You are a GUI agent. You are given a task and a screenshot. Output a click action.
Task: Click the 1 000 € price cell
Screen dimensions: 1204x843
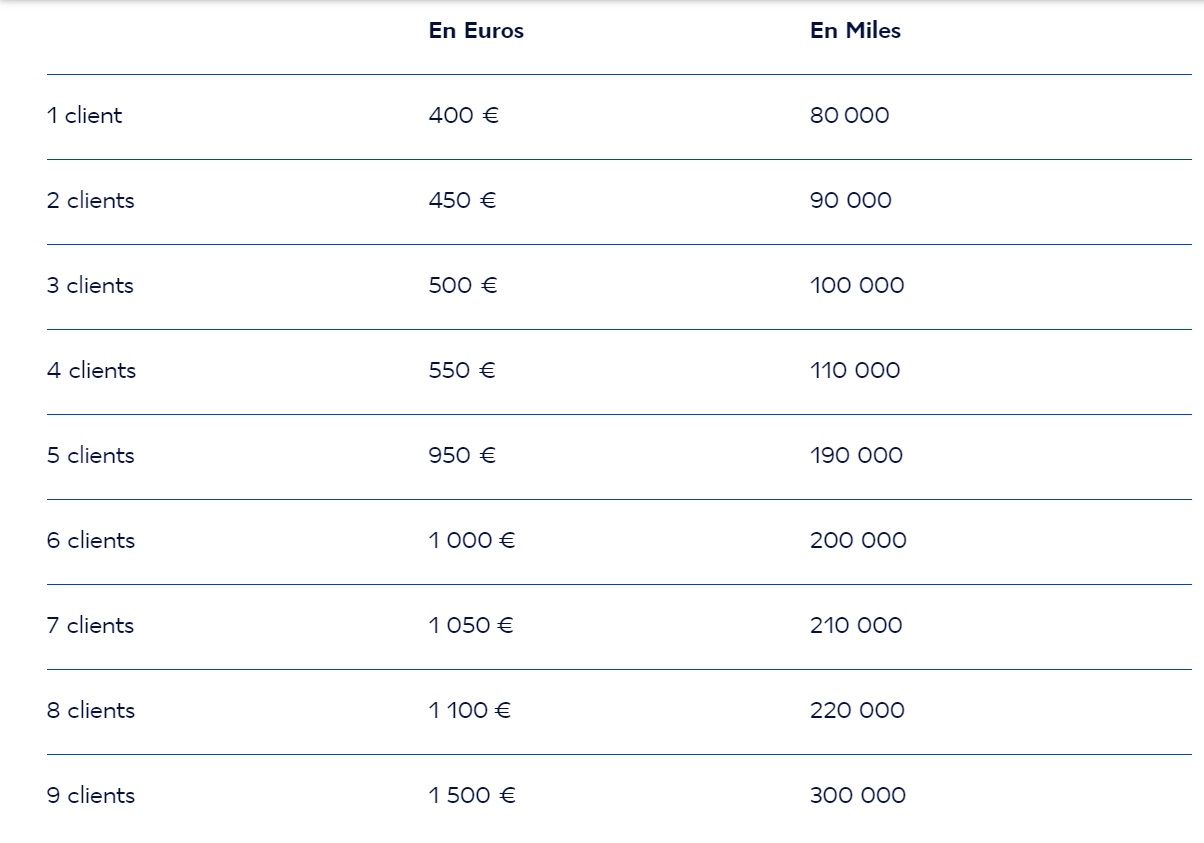pos(472,541)
